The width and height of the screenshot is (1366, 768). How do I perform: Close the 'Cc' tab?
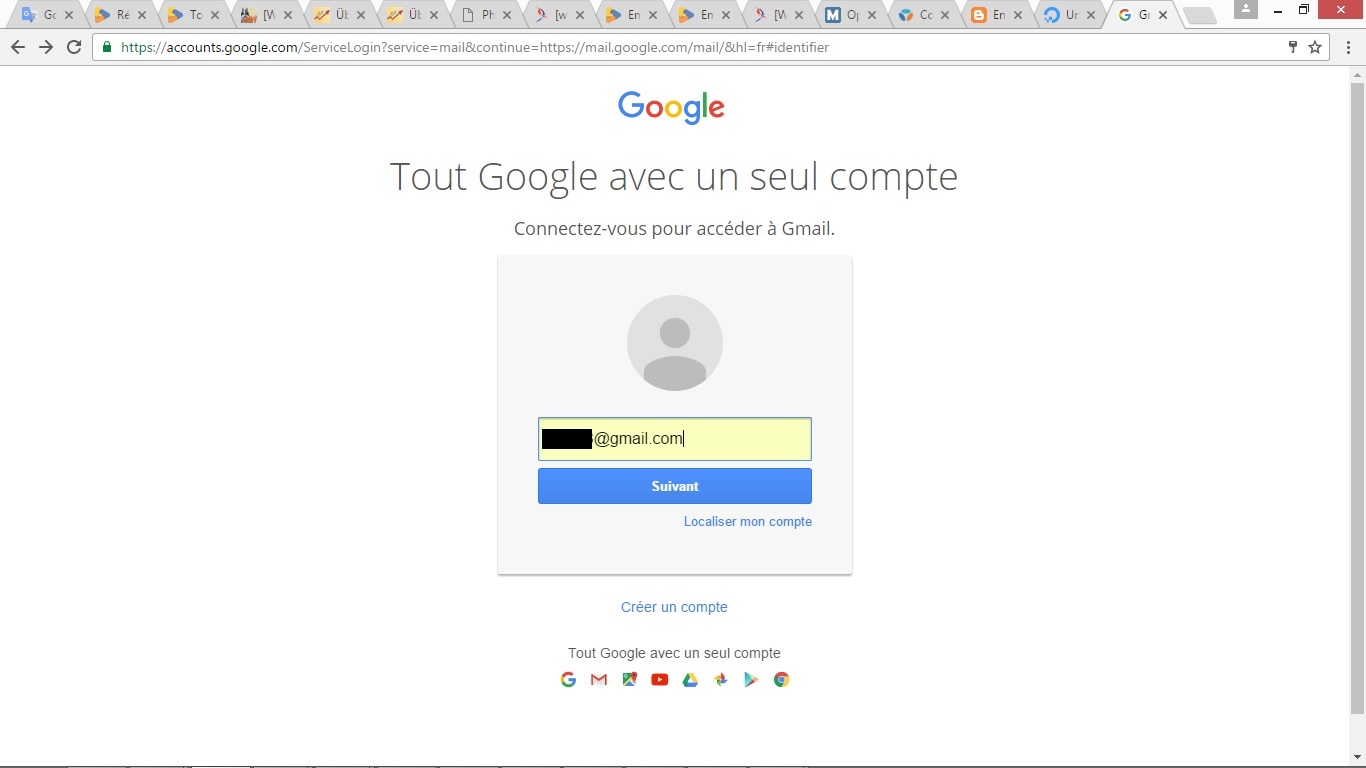945,15
